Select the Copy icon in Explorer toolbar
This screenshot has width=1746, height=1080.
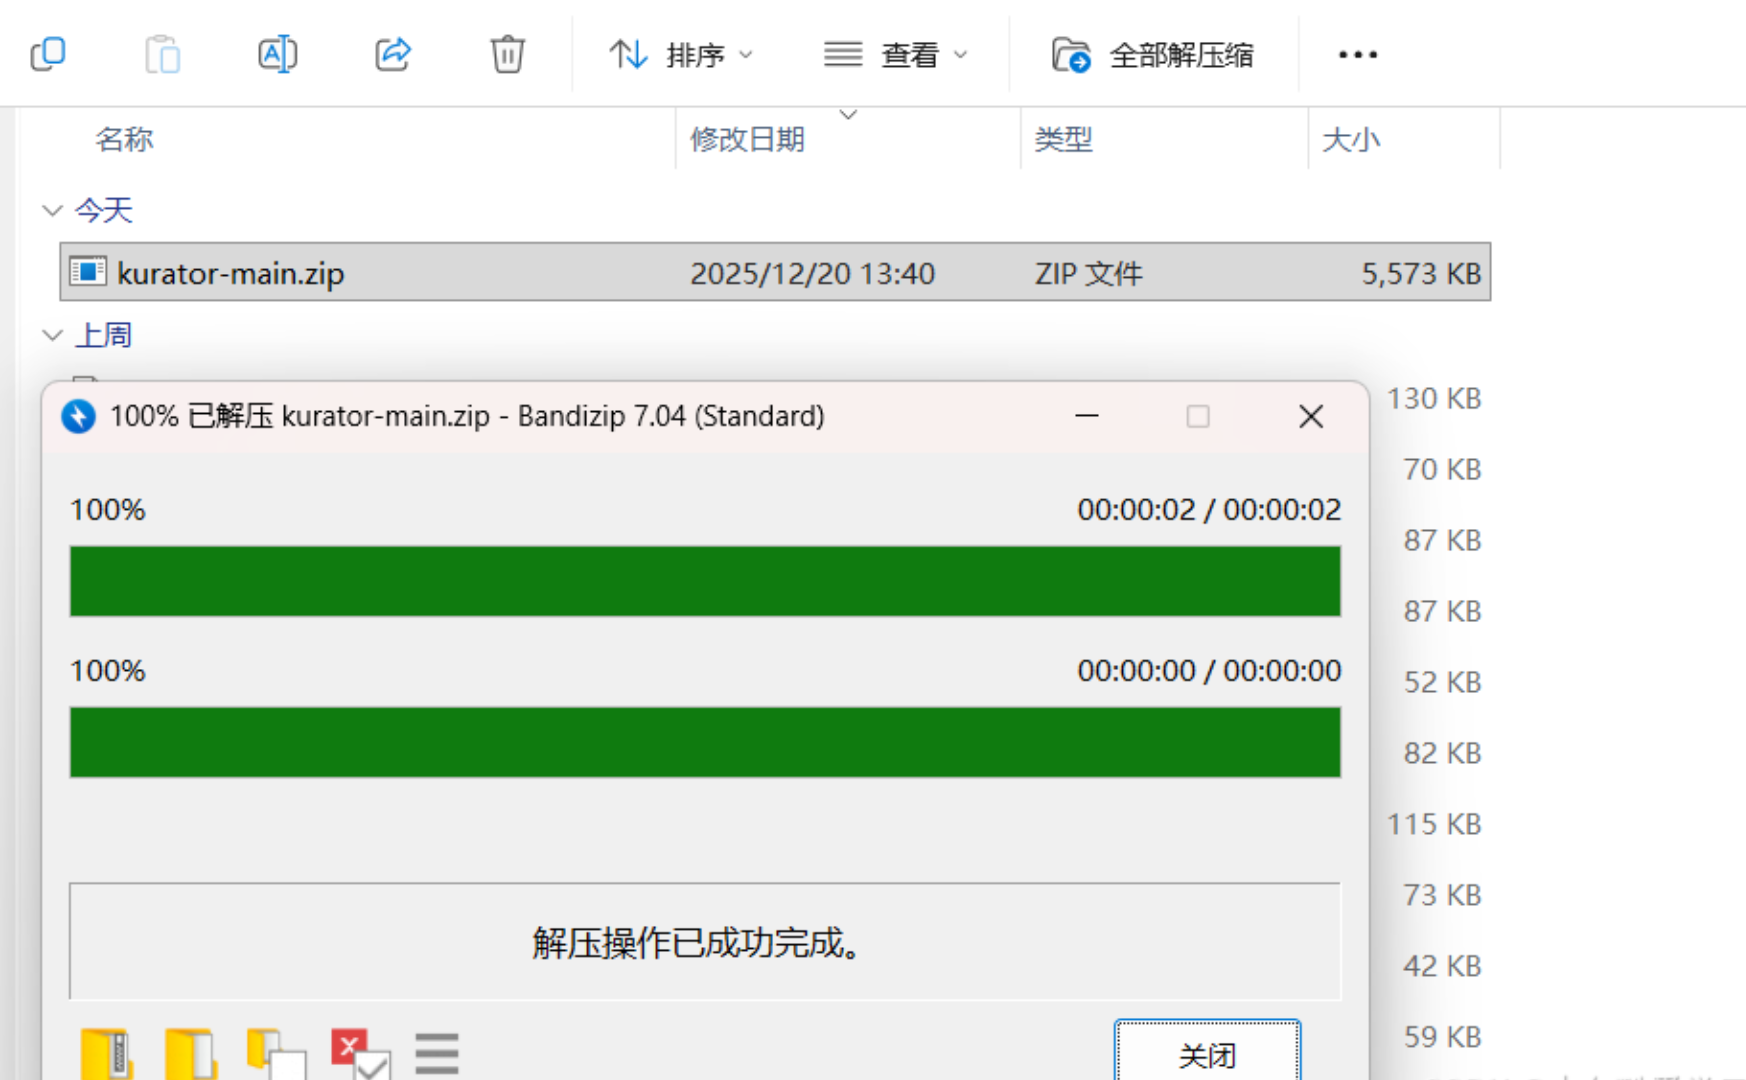47,54
